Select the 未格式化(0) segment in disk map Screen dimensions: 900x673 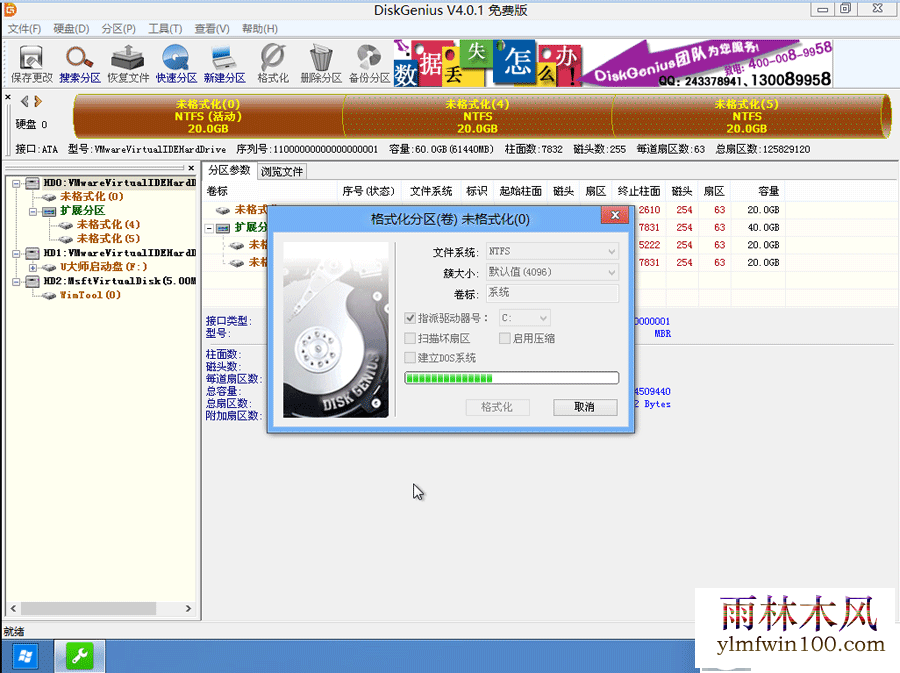click(x=208, y=116)
